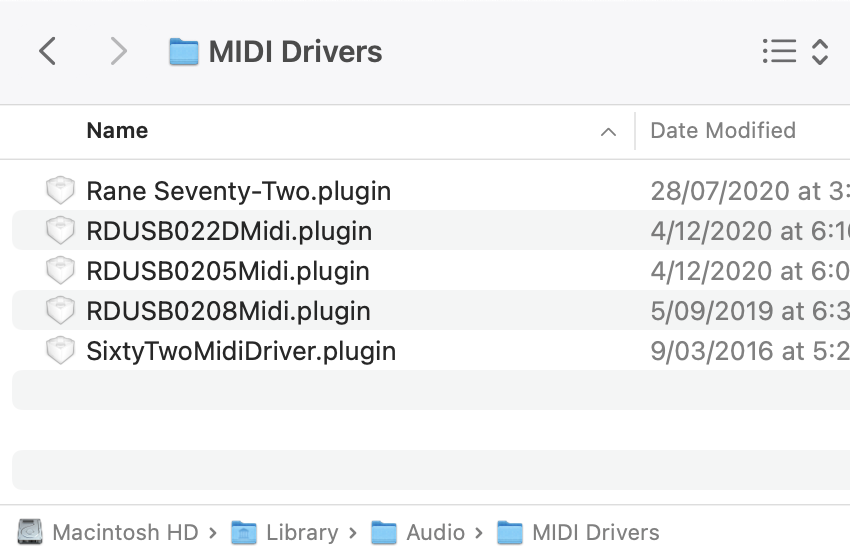Select the SixtyTwoMidiDriver.plugin file name
850x556 pixels.
(x=241, y=352)
